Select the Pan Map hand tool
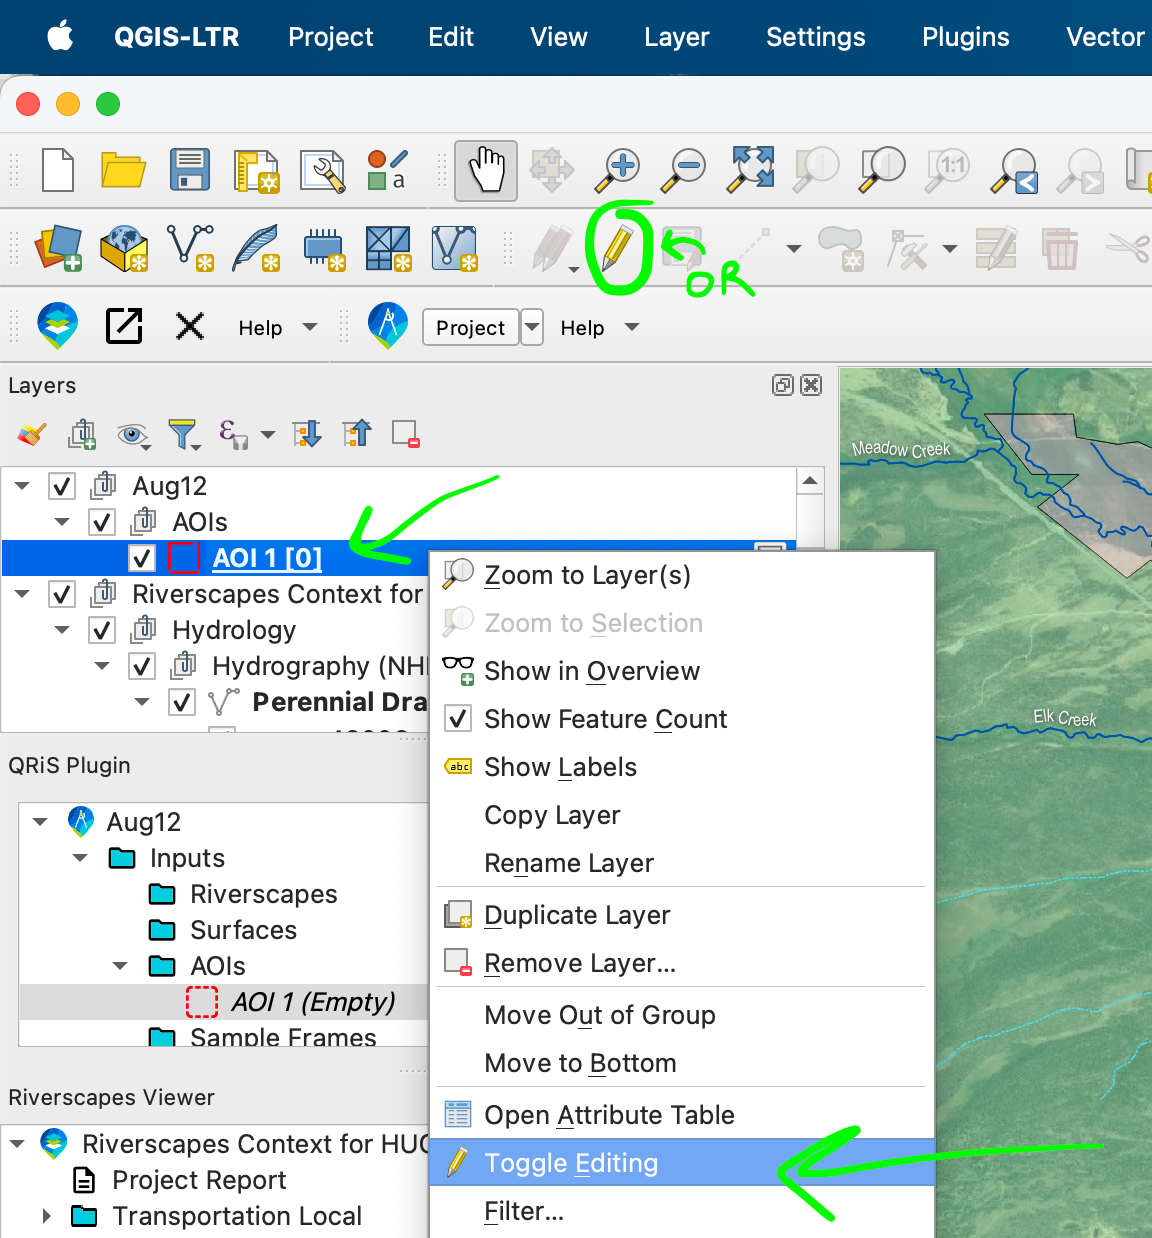Screen dimensions: 1152x1238 click(x=486, y=169)
